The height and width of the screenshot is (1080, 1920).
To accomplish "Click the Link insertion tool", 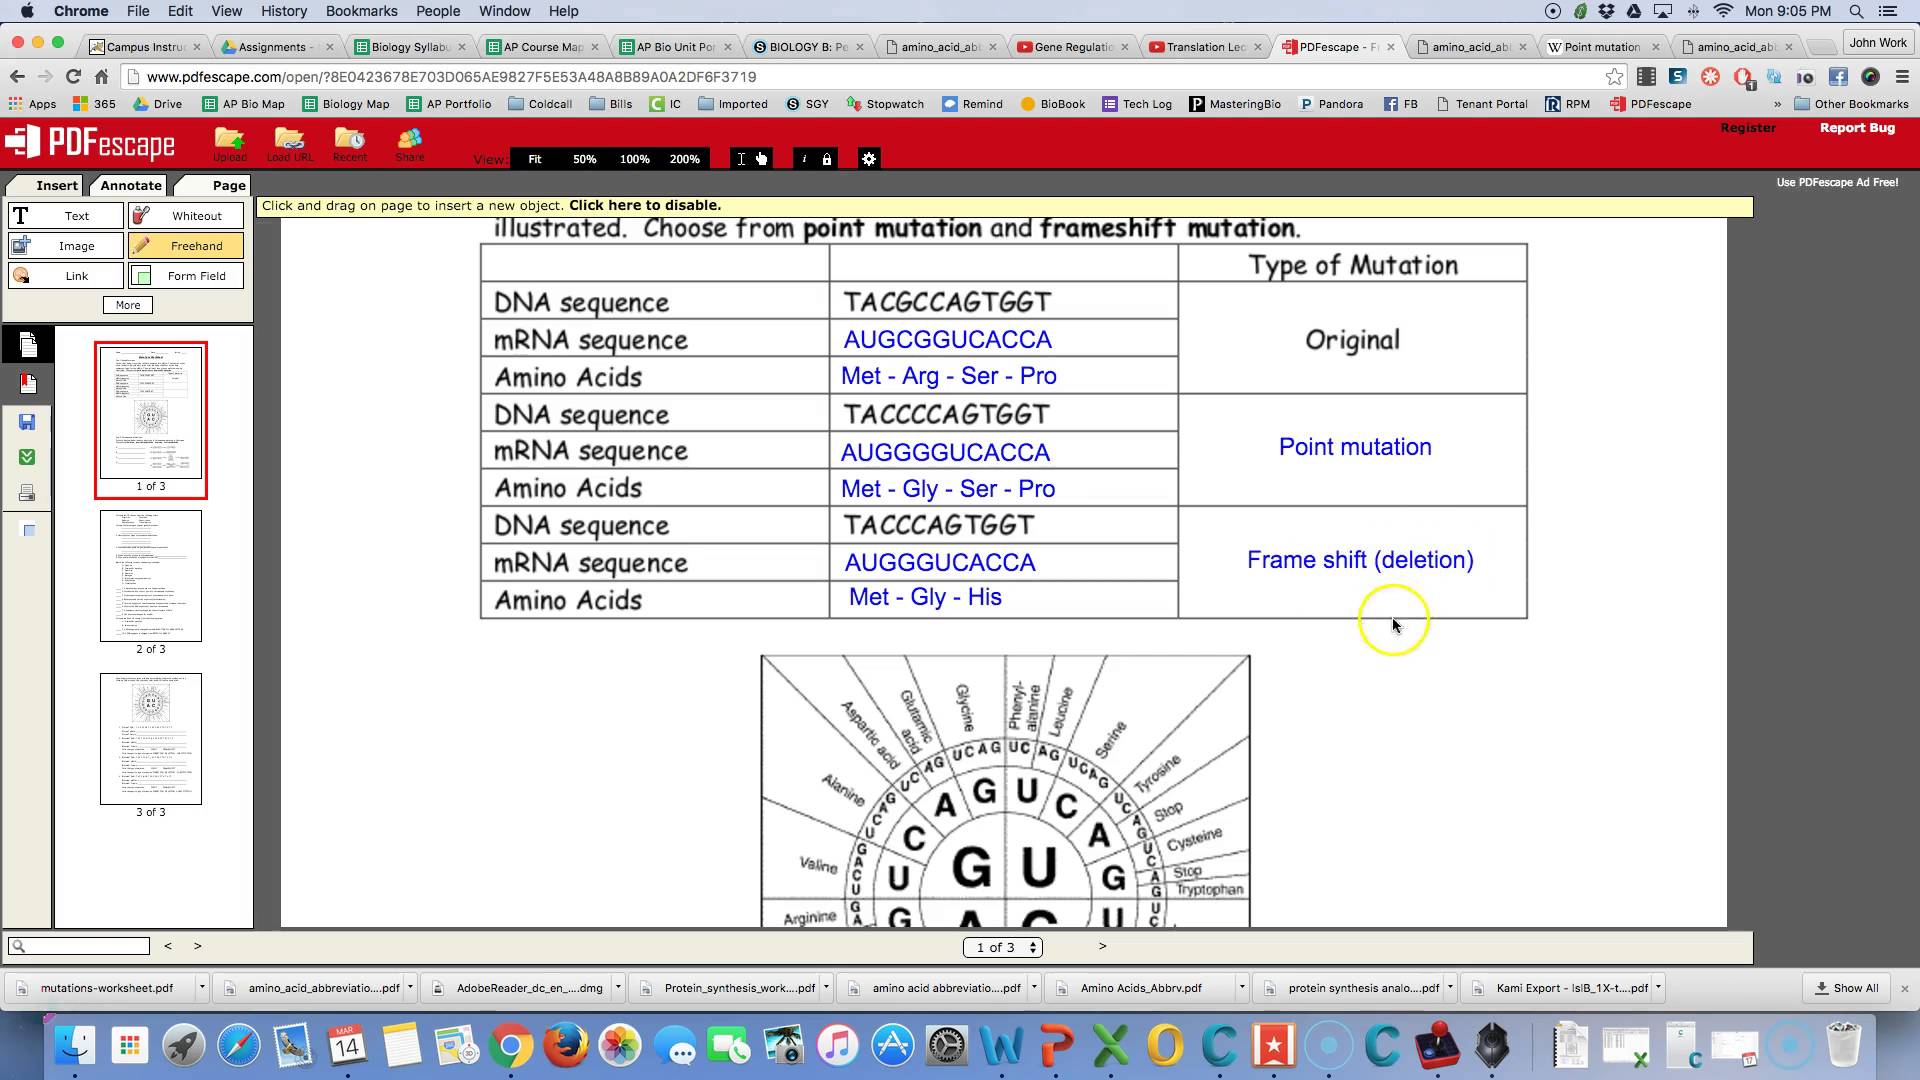I will (x=76, y=276).
